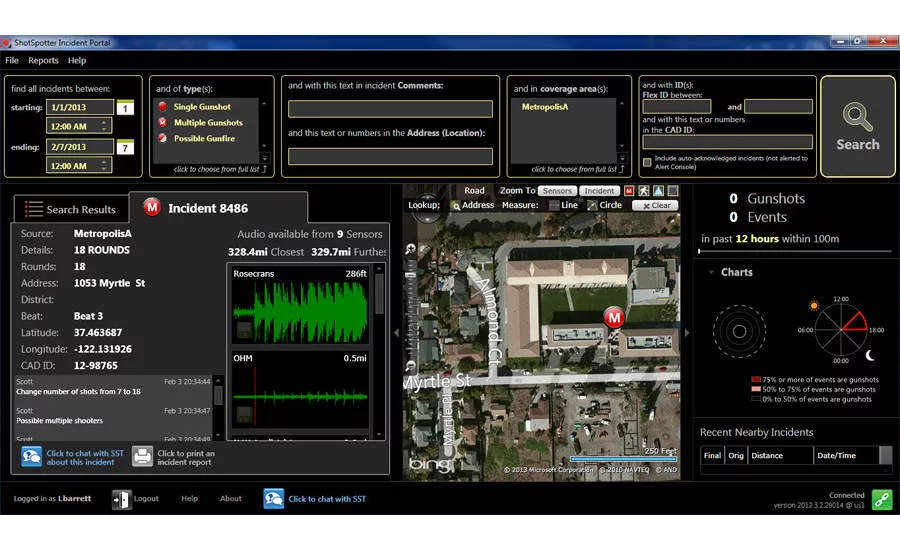Click the Logout door icon
The height and width of the screenshot is (550, 900).
121,499
